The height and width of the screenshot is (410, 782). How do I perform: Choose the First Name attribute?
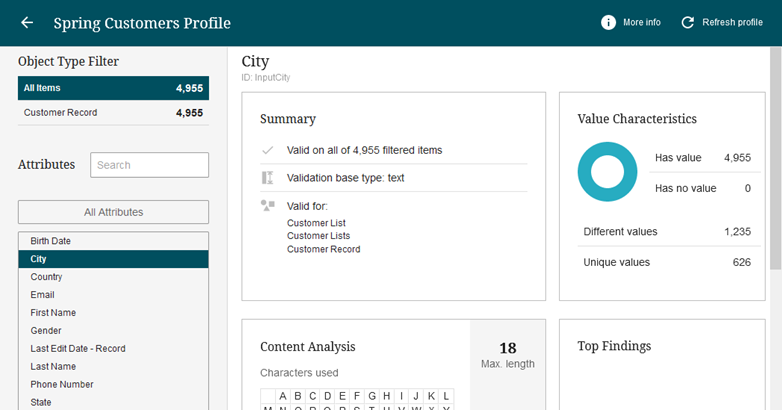[x=113, y=313]
